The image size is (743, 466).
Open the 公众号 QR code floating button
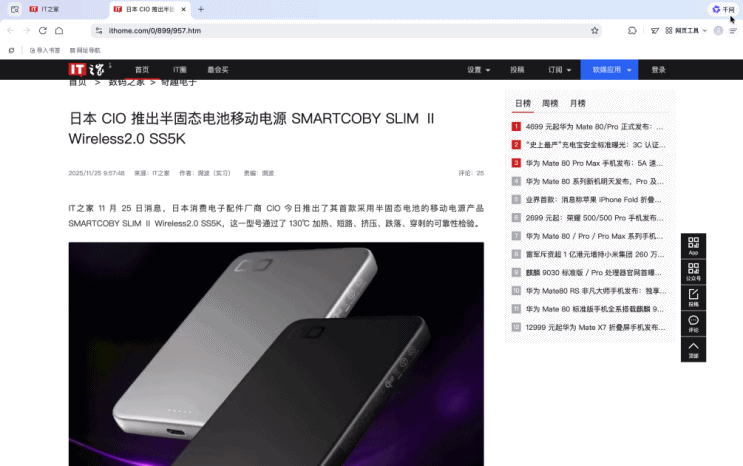point(693,272)
